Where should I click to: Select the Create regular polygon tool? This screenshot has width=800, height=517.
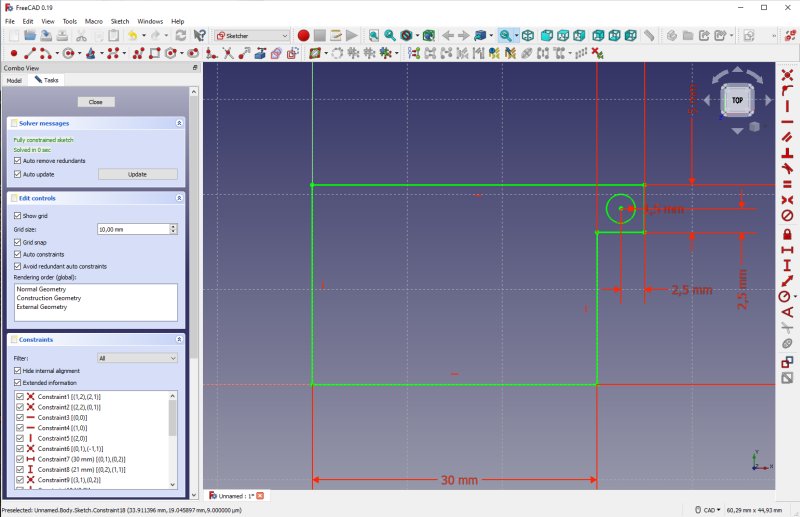(x=171, y=53)
